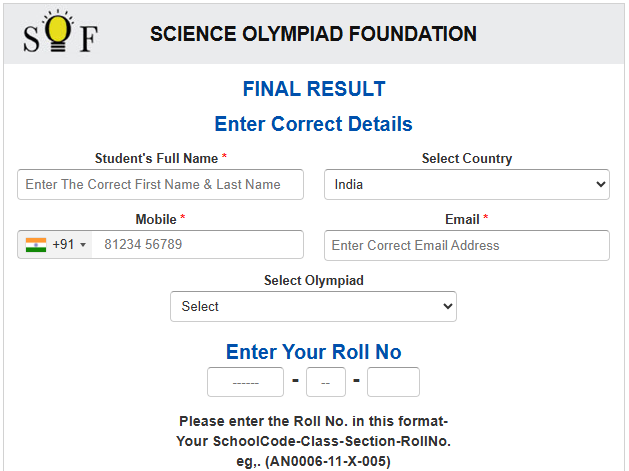Screen dimensions: 629x471
Task: Click the SOF lightbulb logo
Action: coord(61,34)
